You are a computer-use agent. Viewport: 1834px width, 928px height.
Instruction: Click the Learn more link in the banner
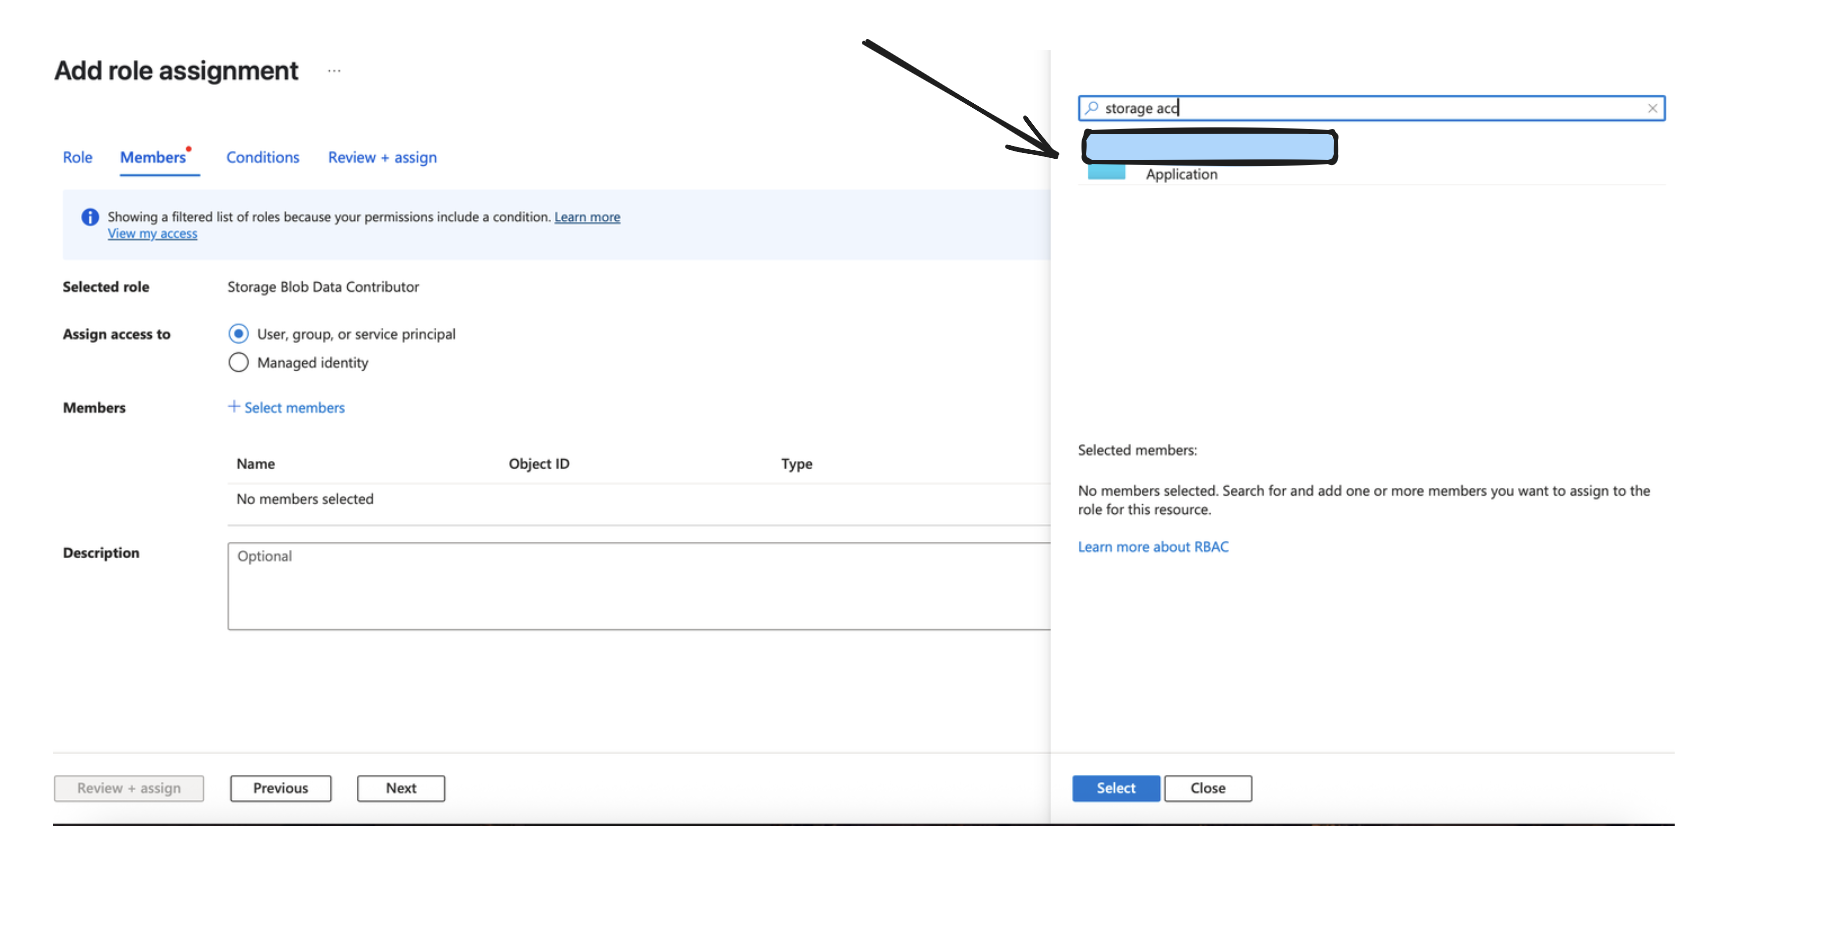point(587,217)
